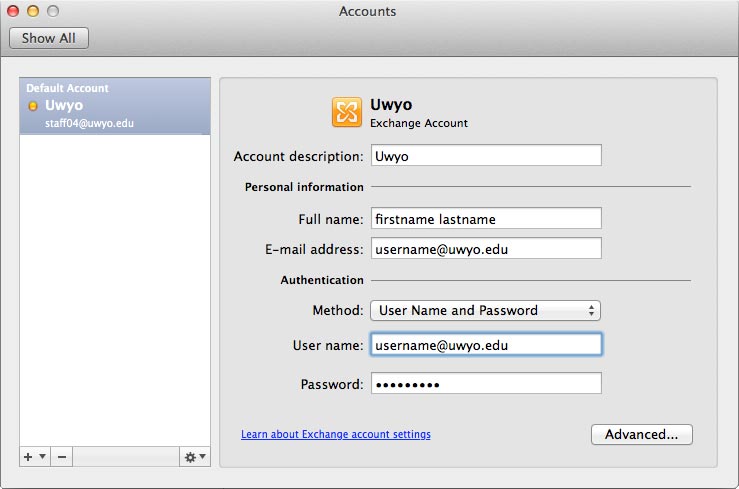Click the Show All button
Image resolution: width=739 pixels, height=489 pixels.
coord(49,38)
